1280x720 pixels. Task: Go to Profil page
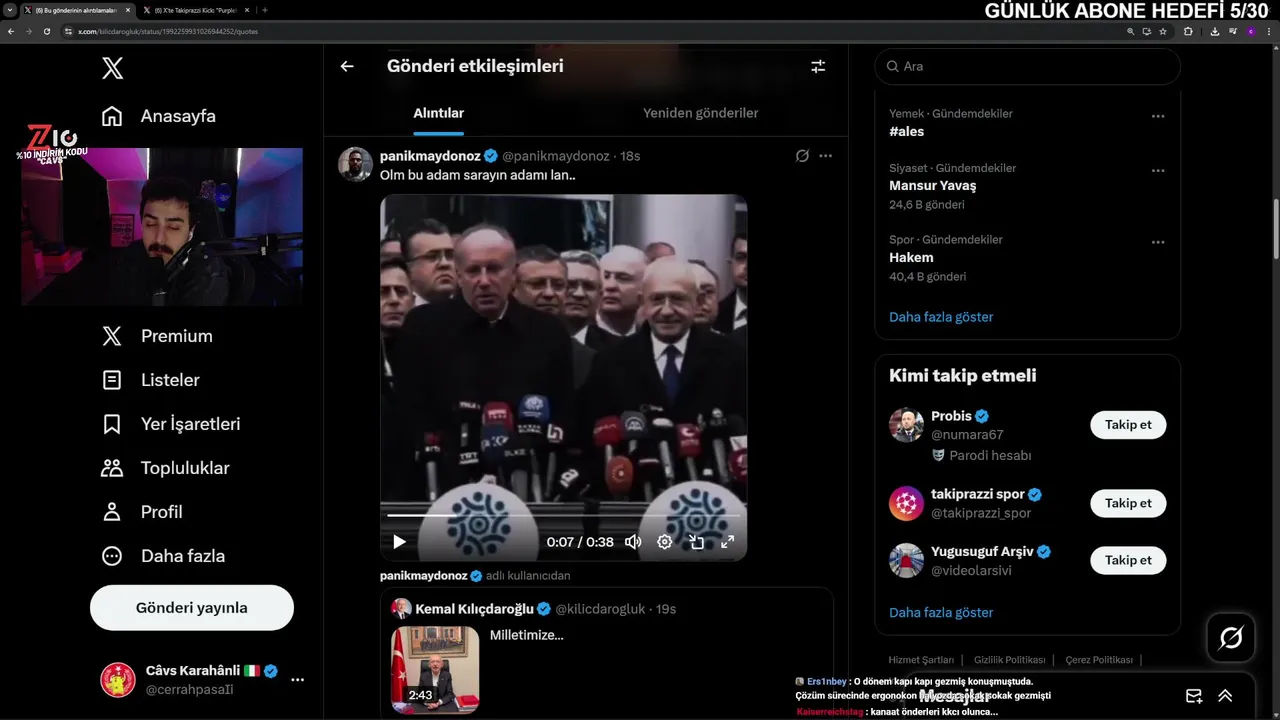coord(142,512)
